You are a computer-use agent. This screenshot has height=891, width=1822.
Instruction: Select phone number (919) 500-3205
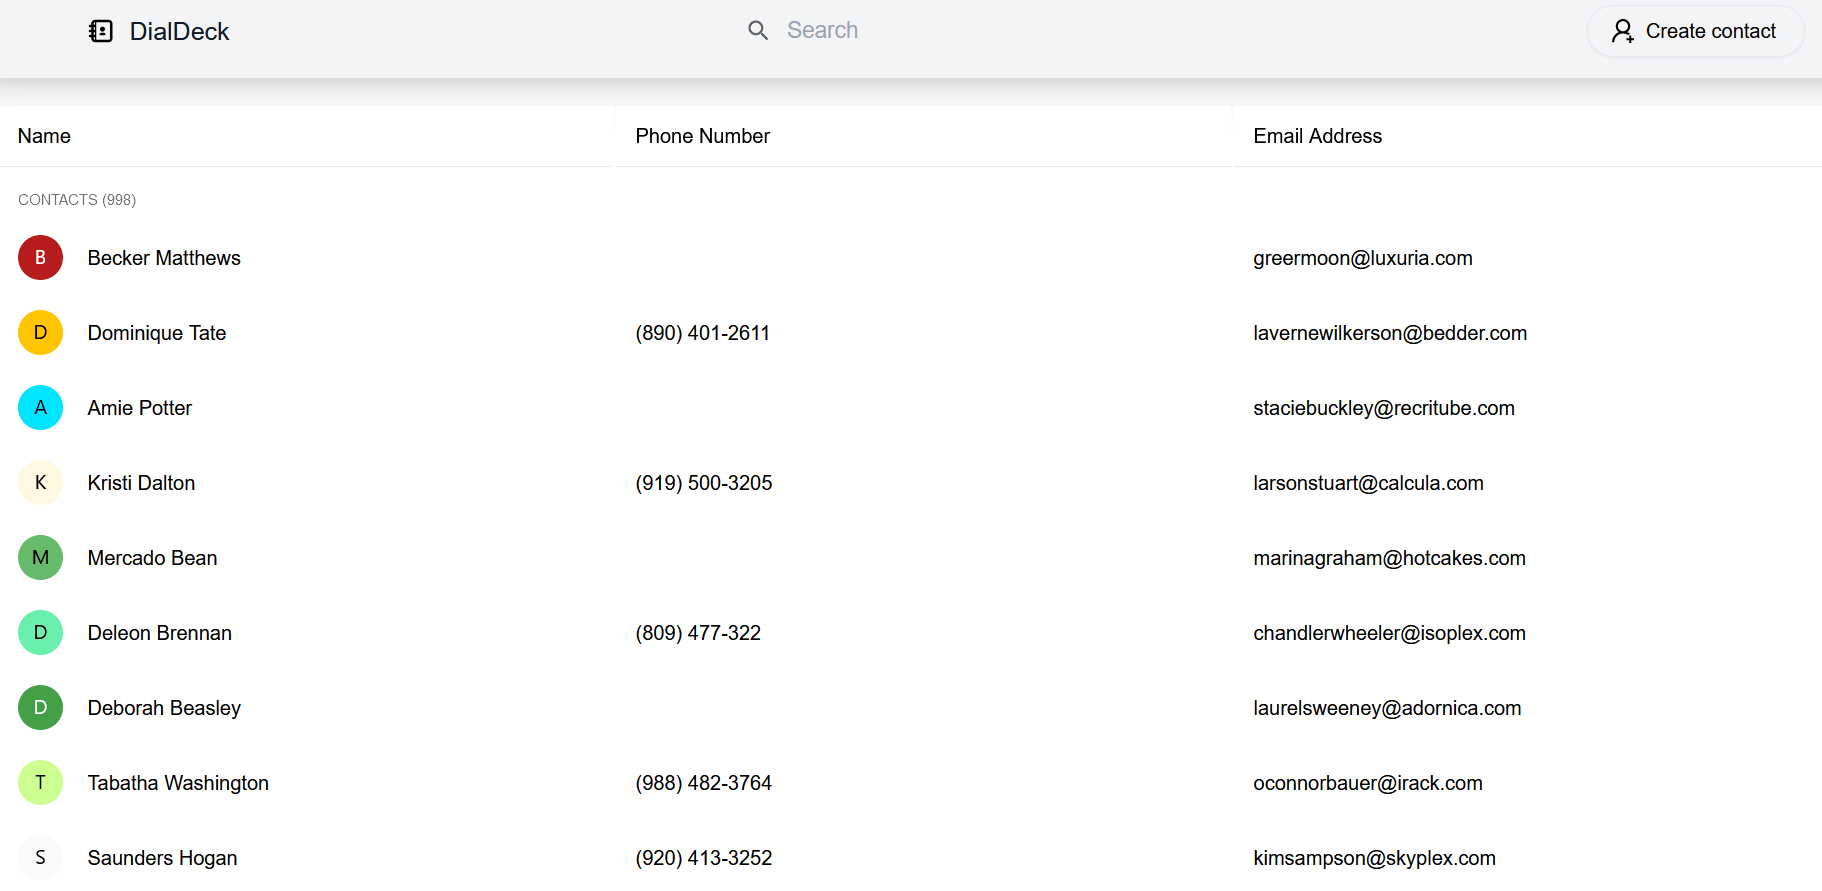[703, 483]
